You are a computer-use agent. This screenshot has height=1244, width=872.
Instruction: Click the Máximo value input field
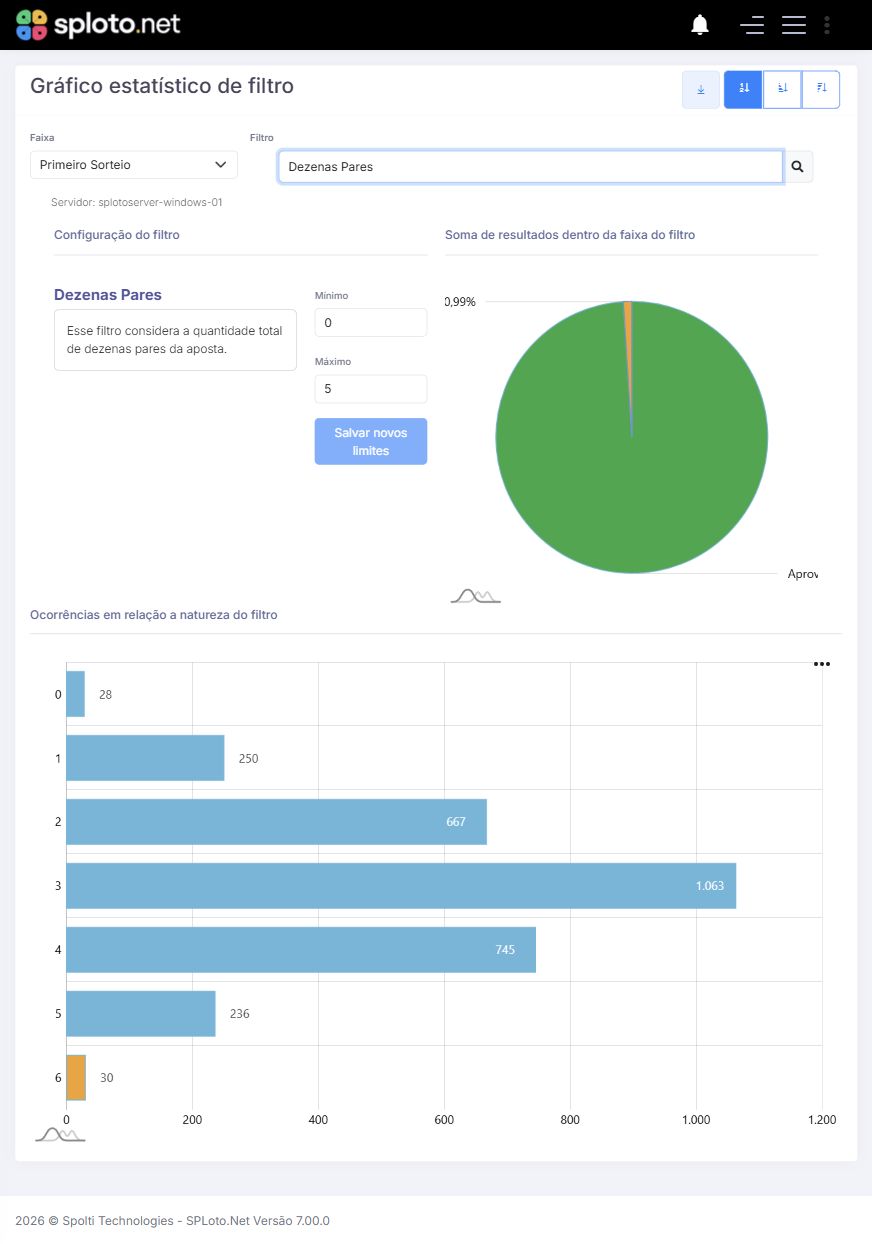pos(371,389)
